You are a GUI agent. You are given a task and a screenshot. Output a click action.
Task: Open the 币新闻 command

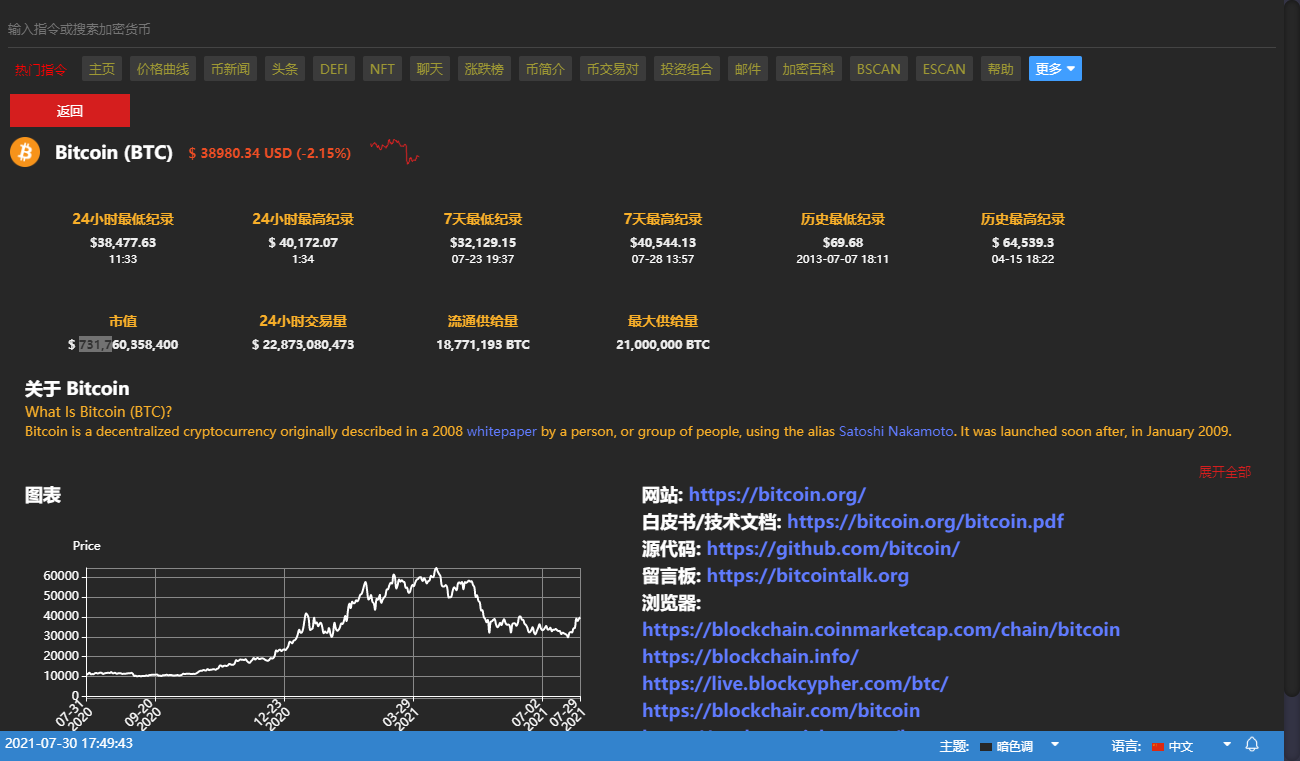[231, 69]
